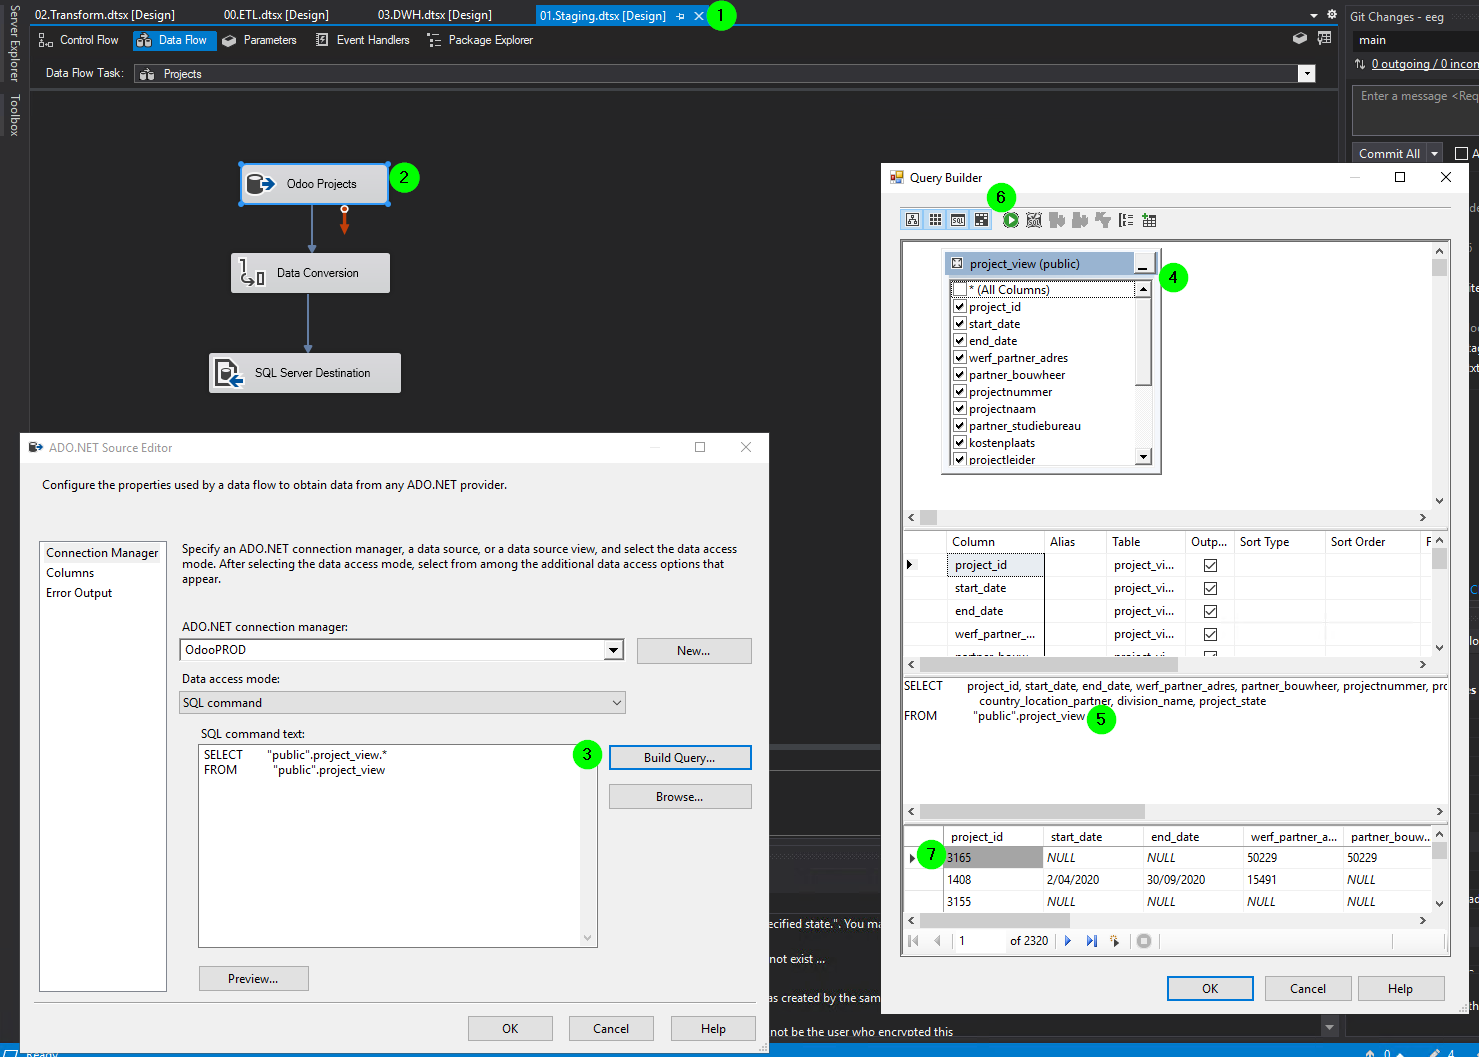Screen dimensions: 1479x1057
Task: Show the results pane in Query Builder
Action: [981, 220]
